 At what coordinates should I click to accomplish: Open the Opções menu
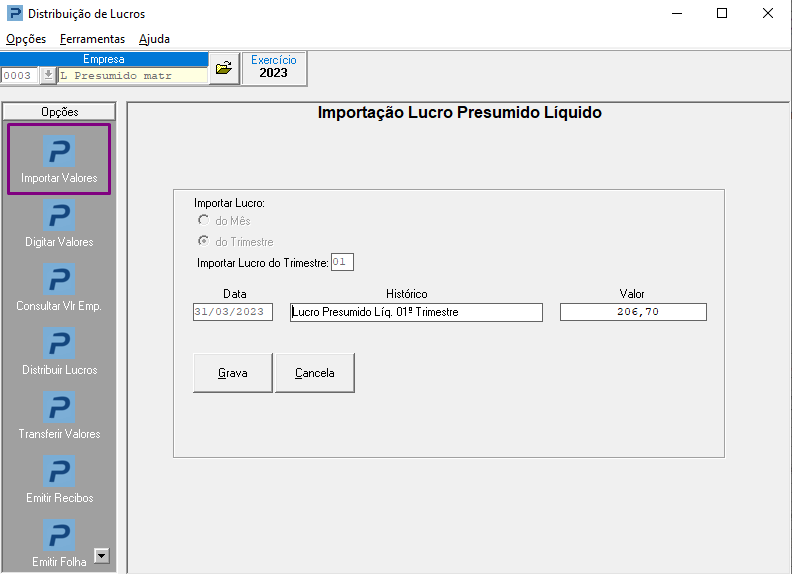26,39
